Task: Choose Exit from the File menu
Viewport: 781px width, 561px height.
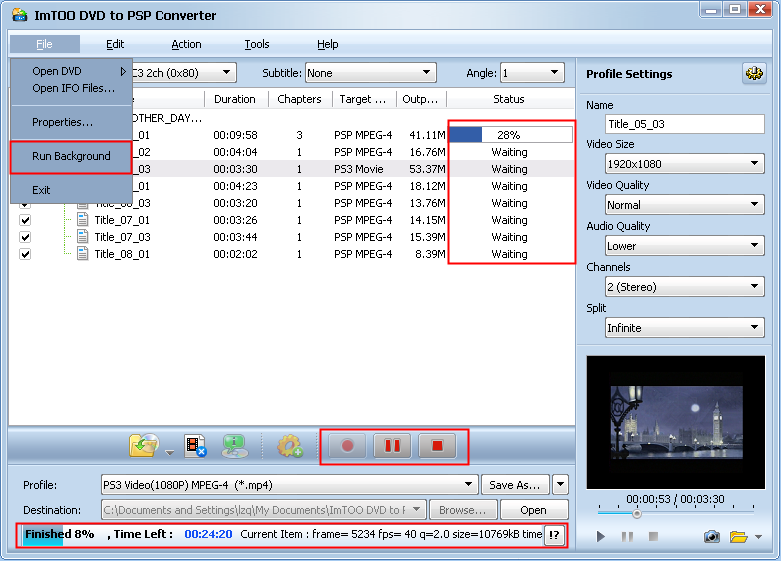Action: tap(71, 190)
